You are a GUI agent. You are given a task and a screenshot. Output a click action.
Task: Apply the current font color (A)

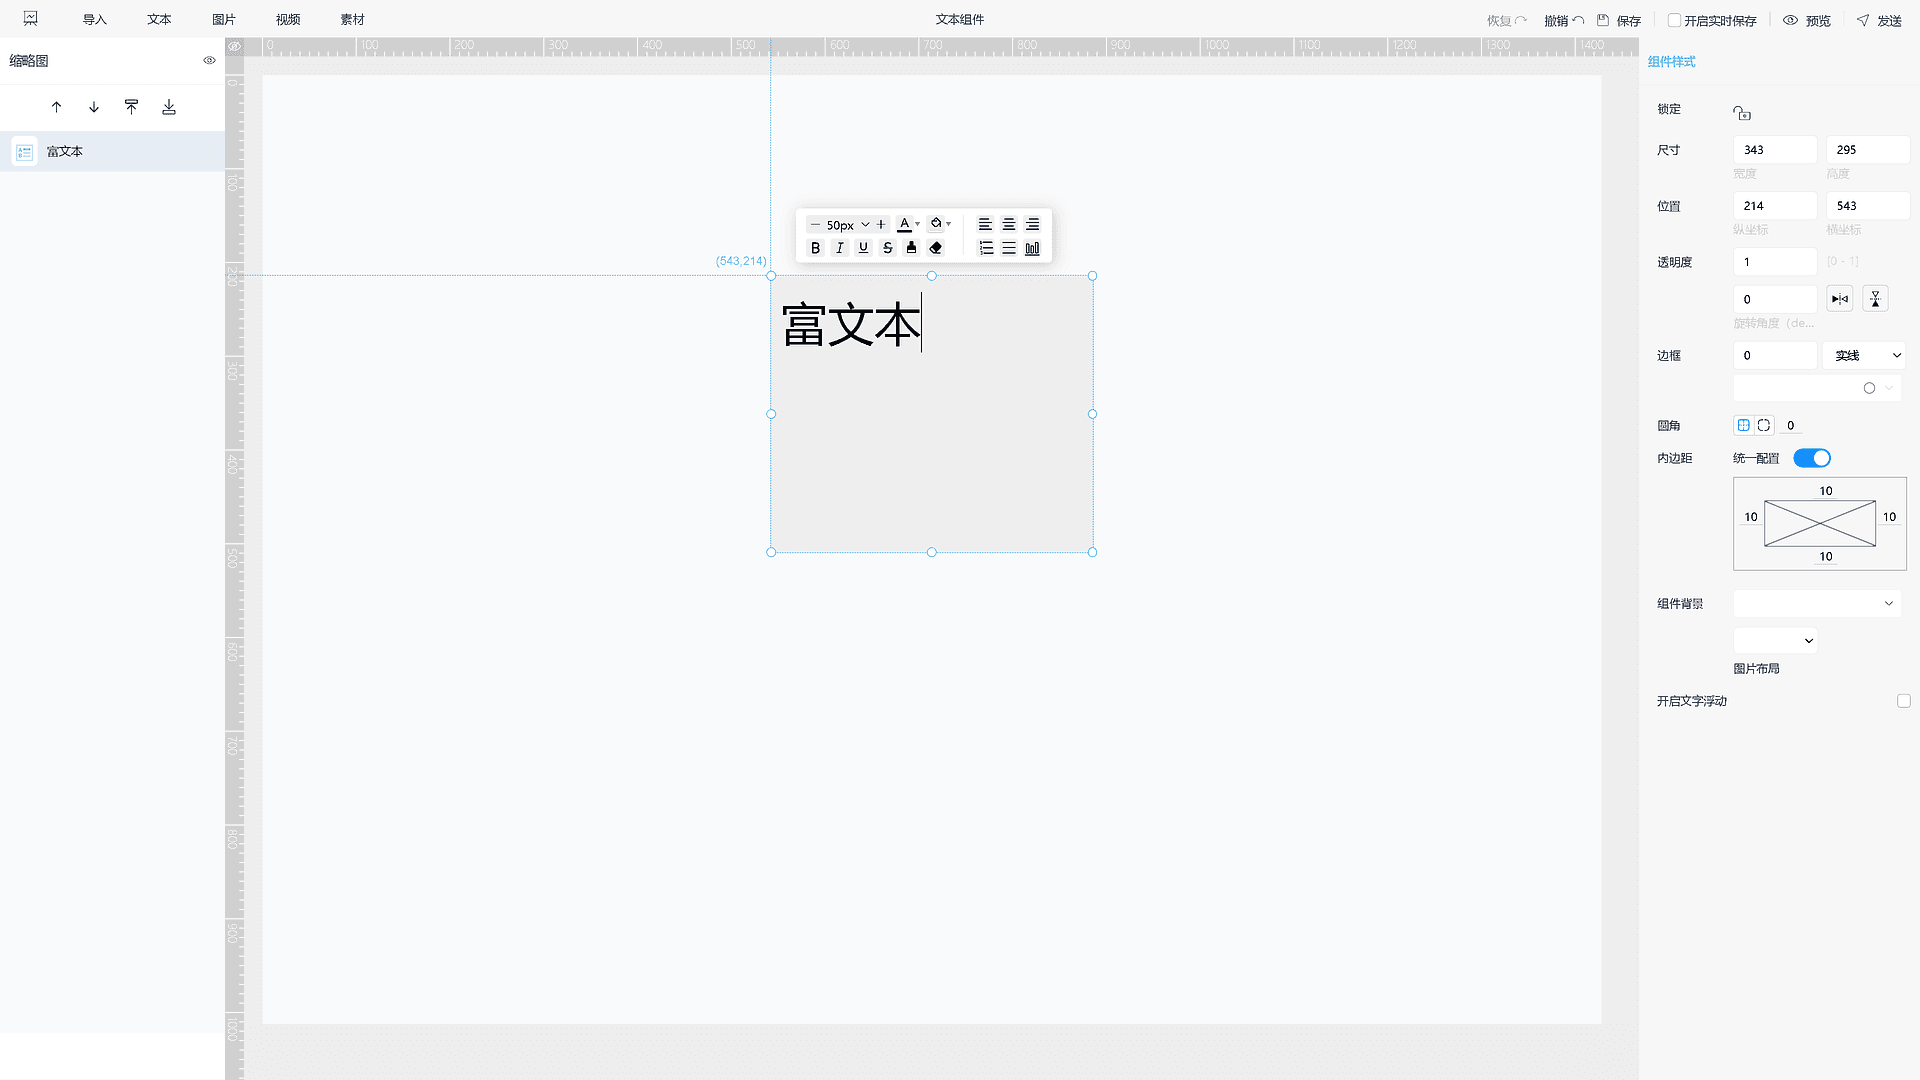coord(904,224)
